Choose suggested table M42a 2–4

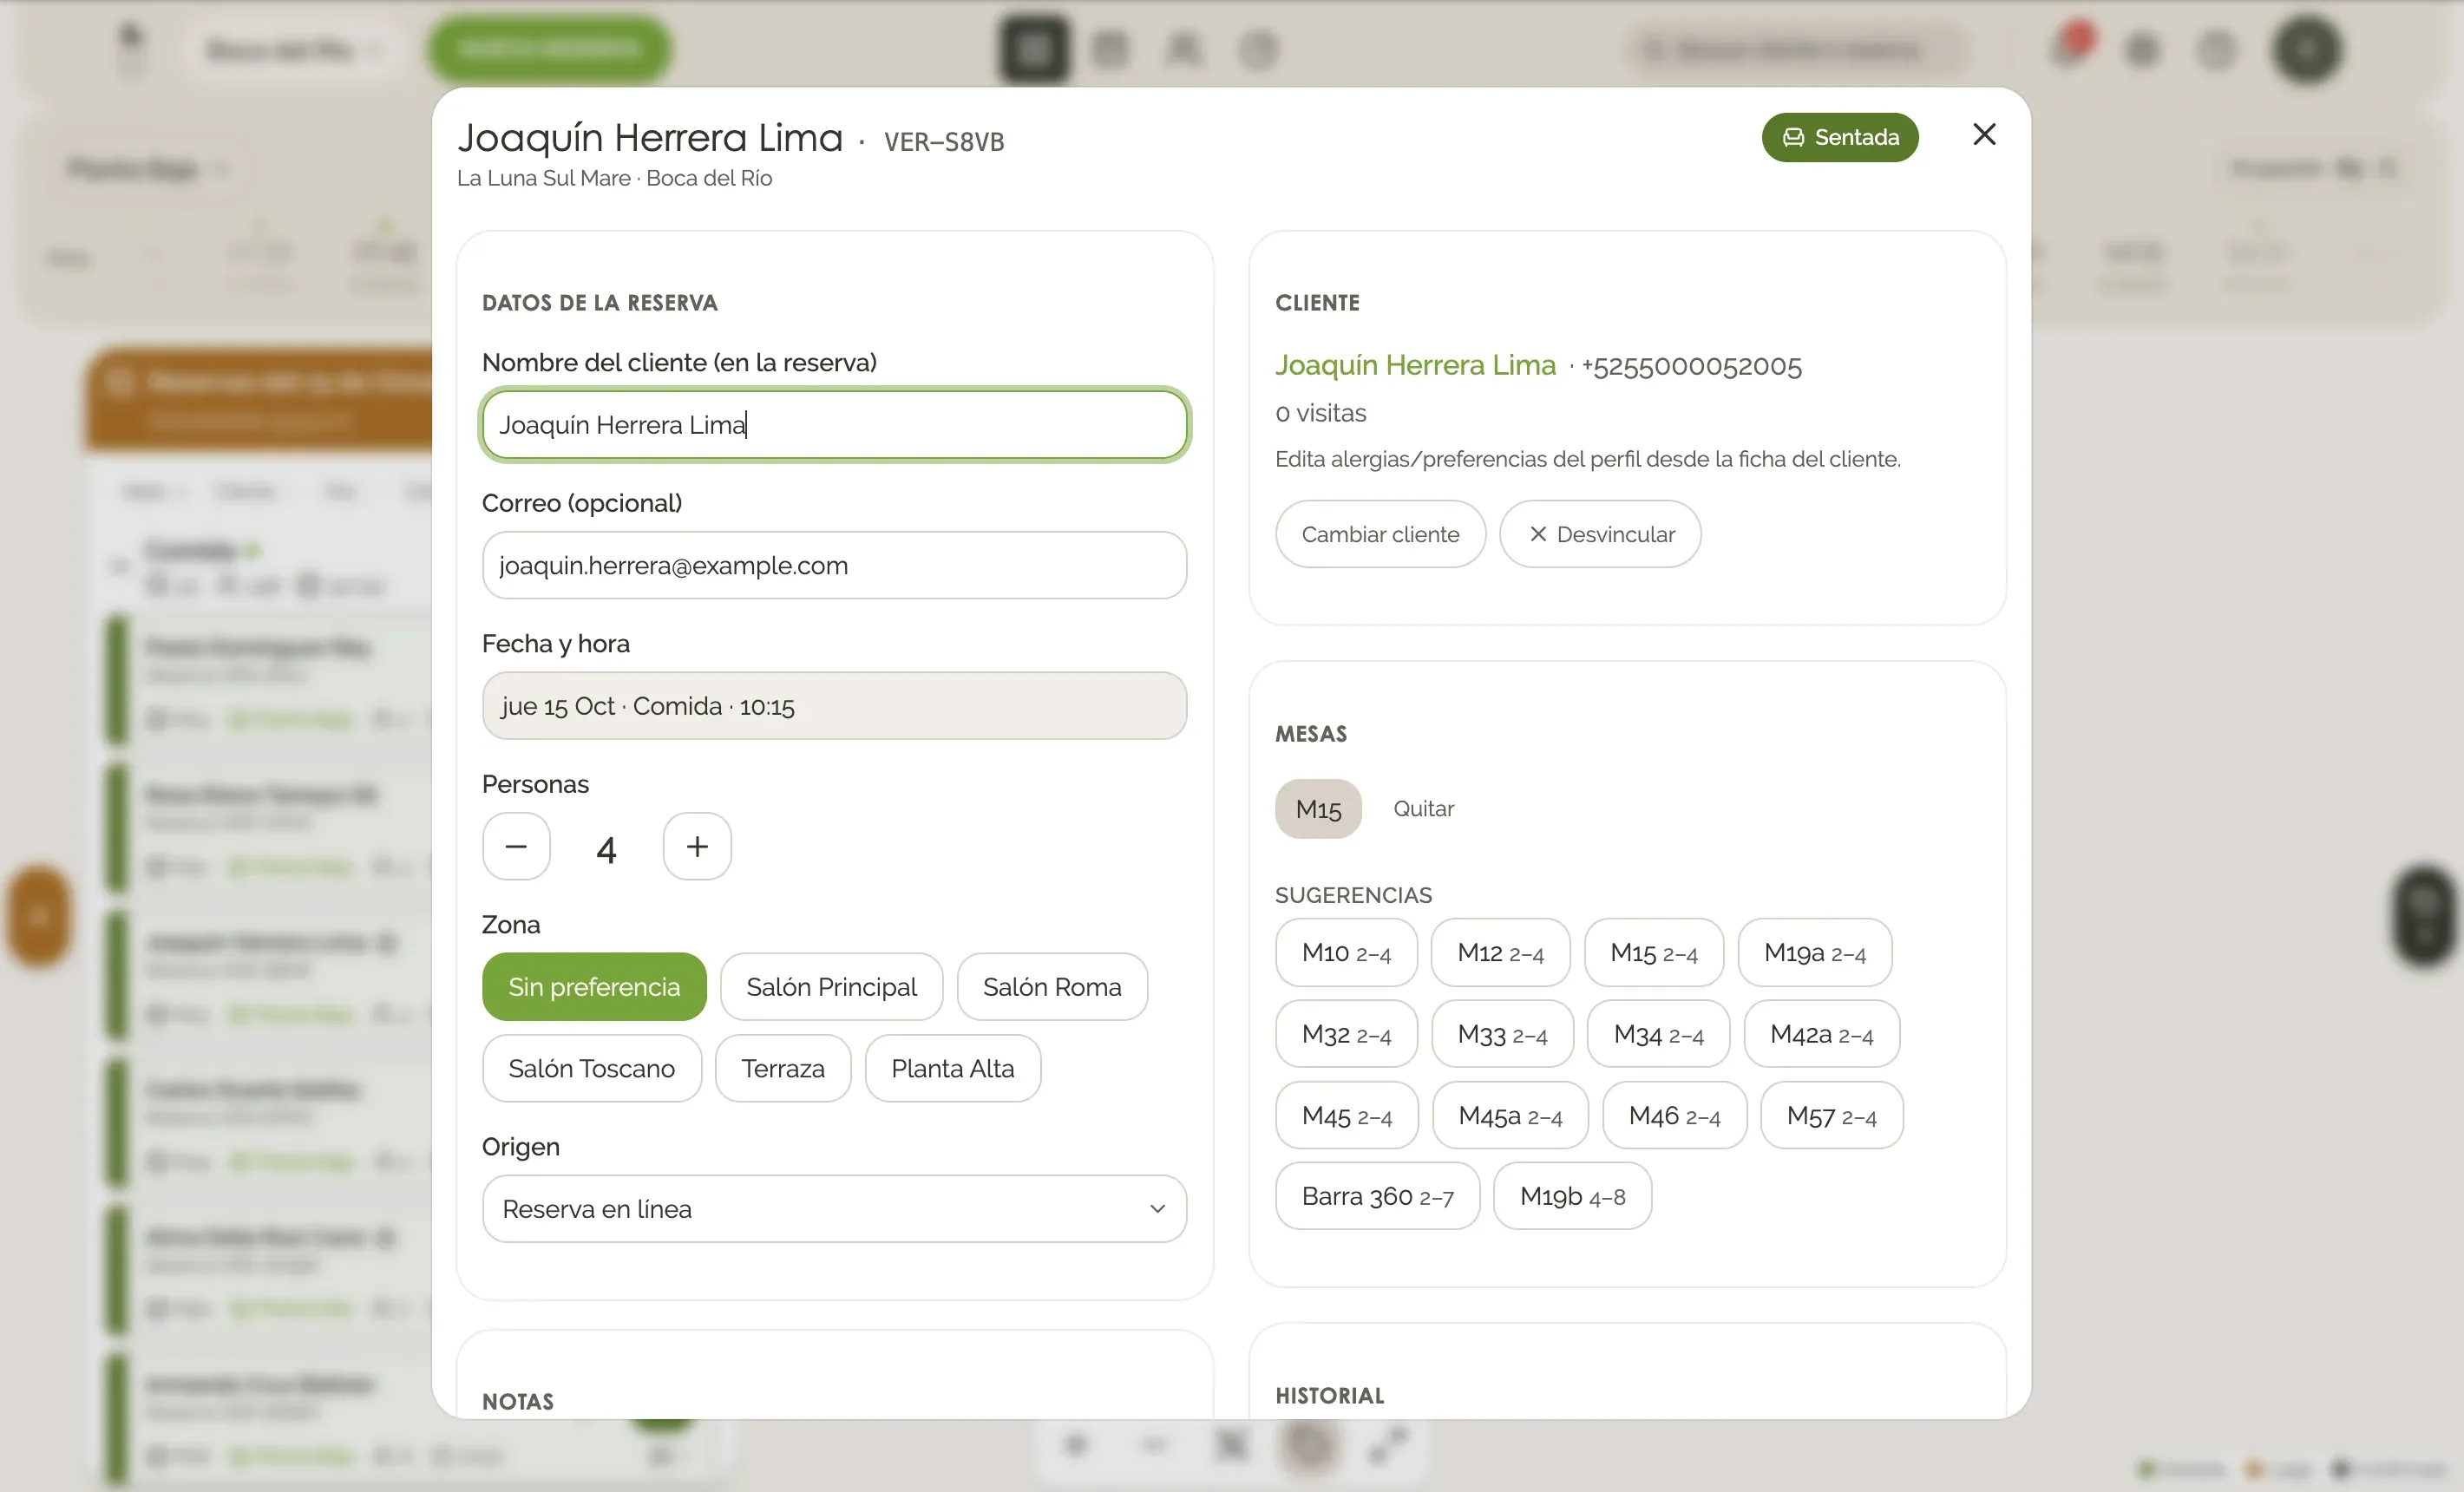tap(1821, 1034)
